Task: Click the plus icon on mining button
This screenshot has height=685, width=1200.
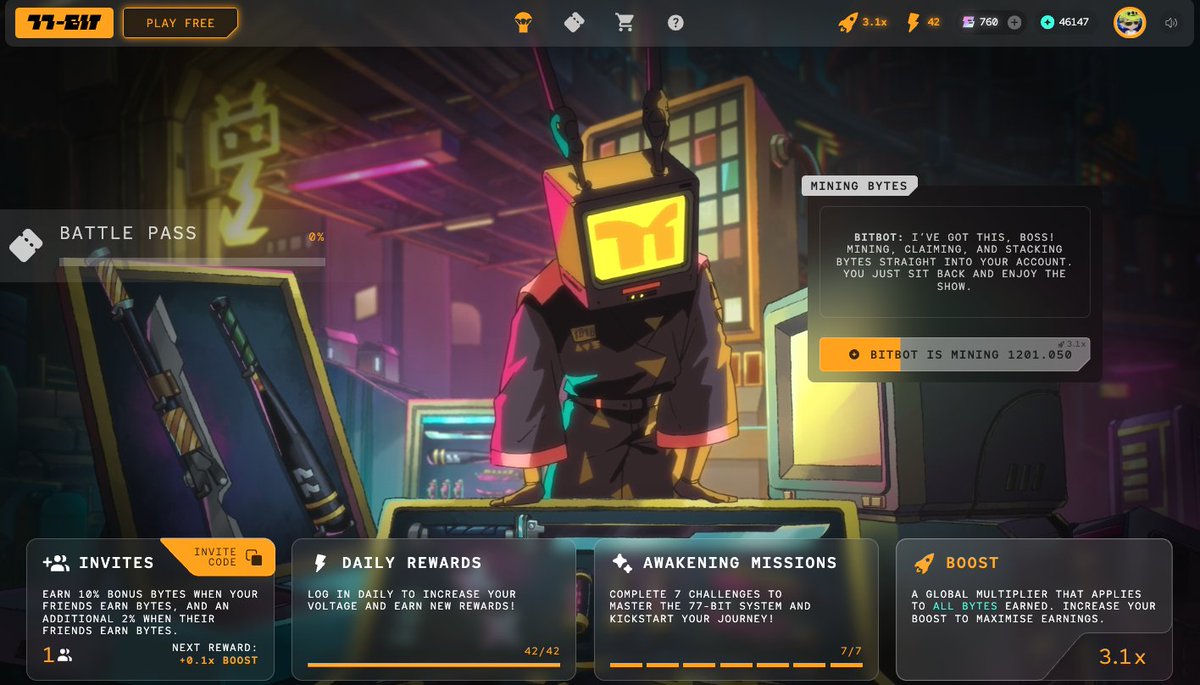Action: pos(853,354)
